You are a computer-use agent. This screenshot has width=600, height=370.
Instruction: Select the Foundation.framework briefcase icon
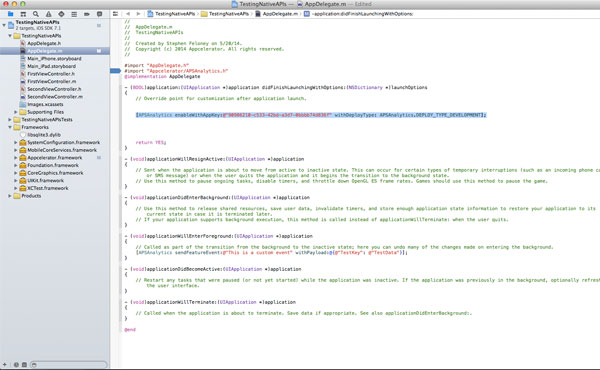click(x=23, y=165)
